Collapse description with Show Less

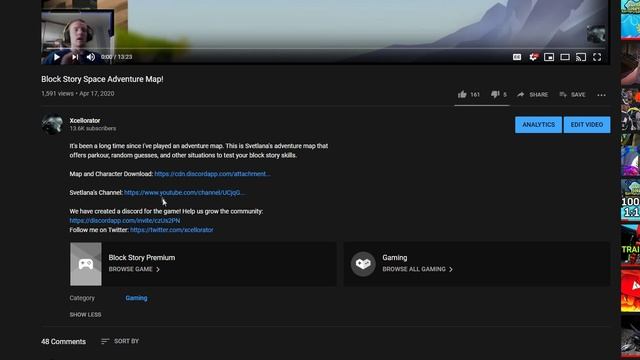(85, 315)
